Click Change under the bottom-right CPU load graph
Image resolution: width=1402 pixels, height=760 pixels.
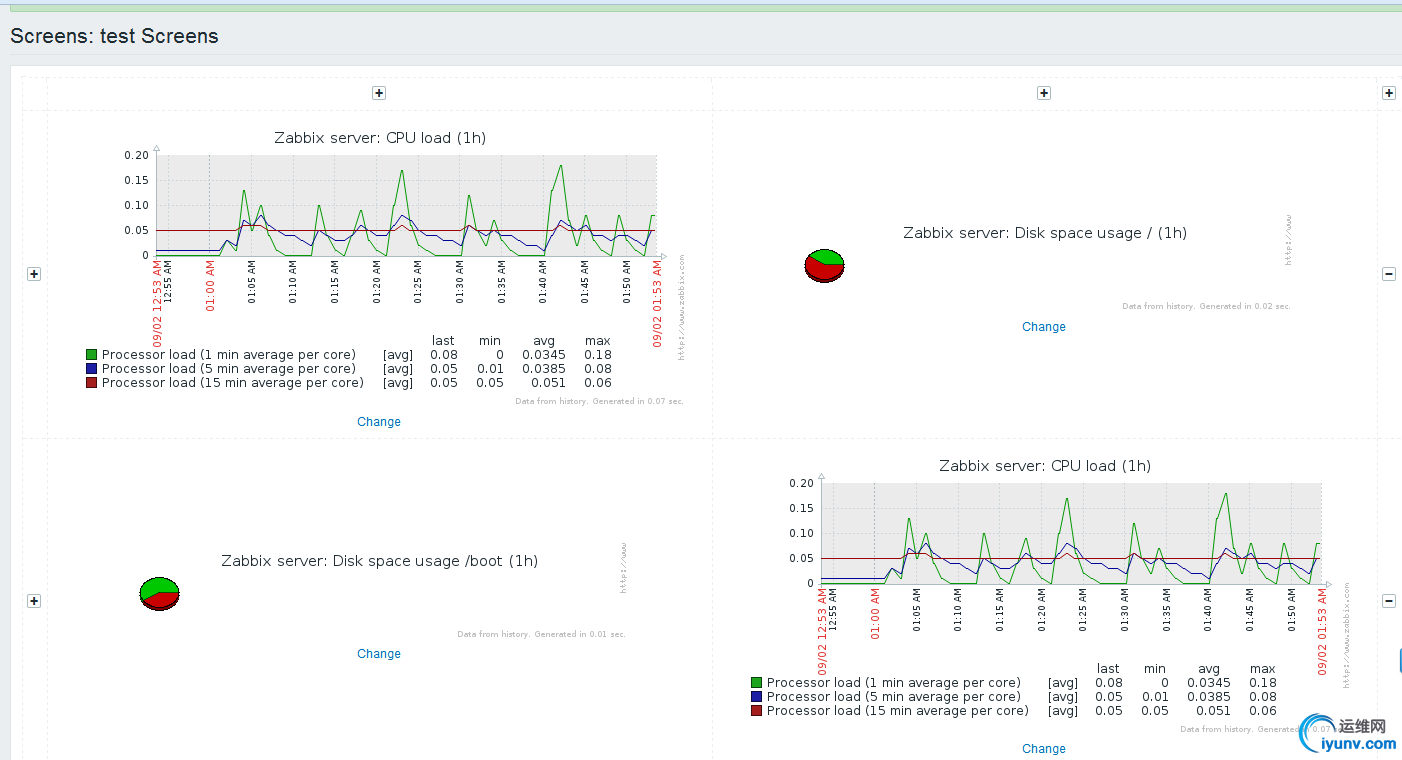coord(1044,749)
